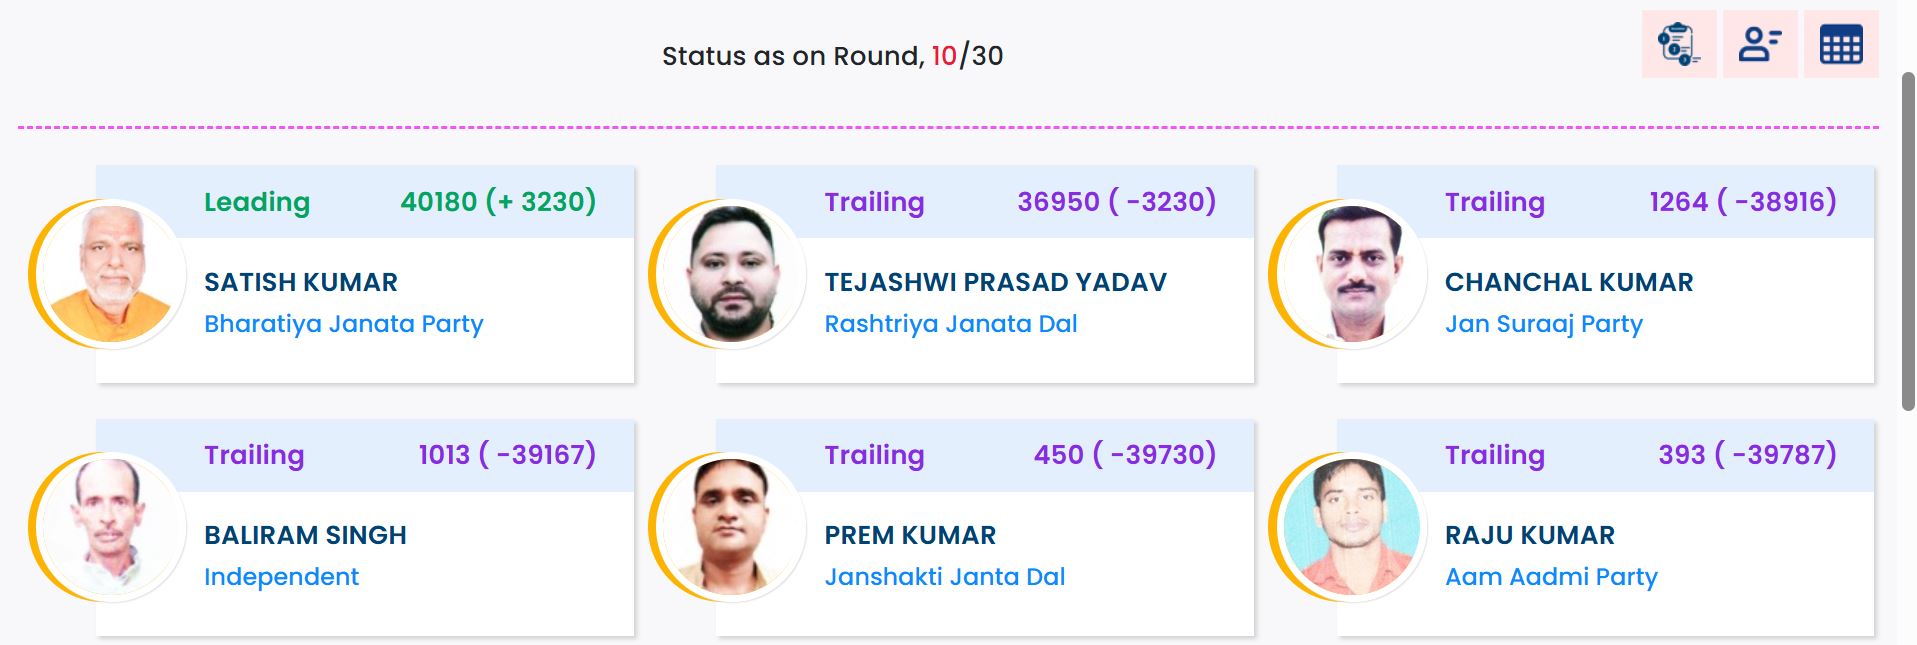Viewport: 1917px width, 645px height.
Task: Click Tejashwi Prasad Yadav's photo
Action: click(x=732, y=274)
